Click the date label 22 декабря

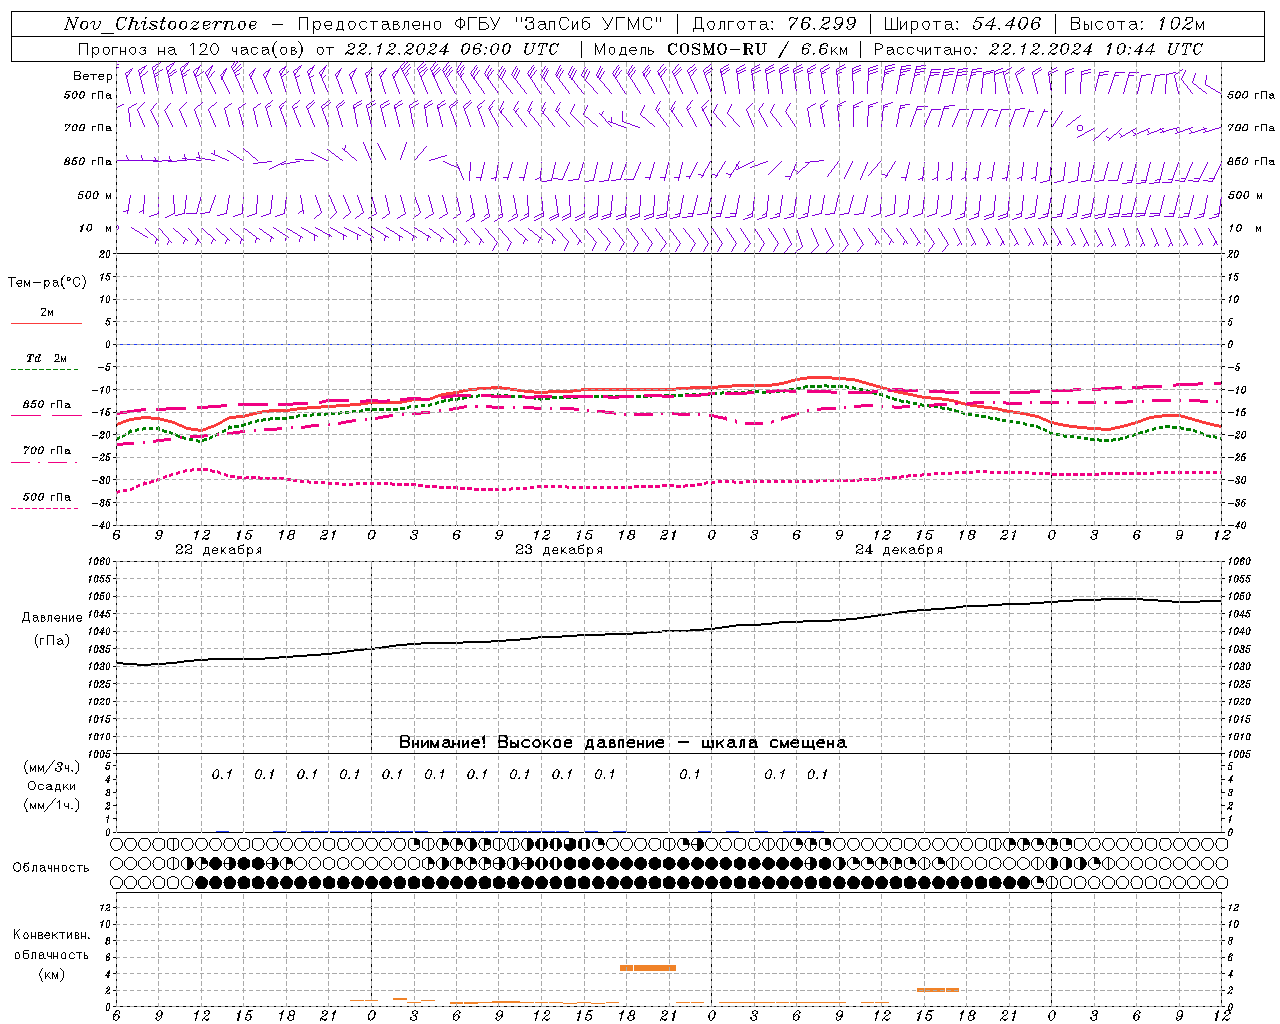(219, 550)
